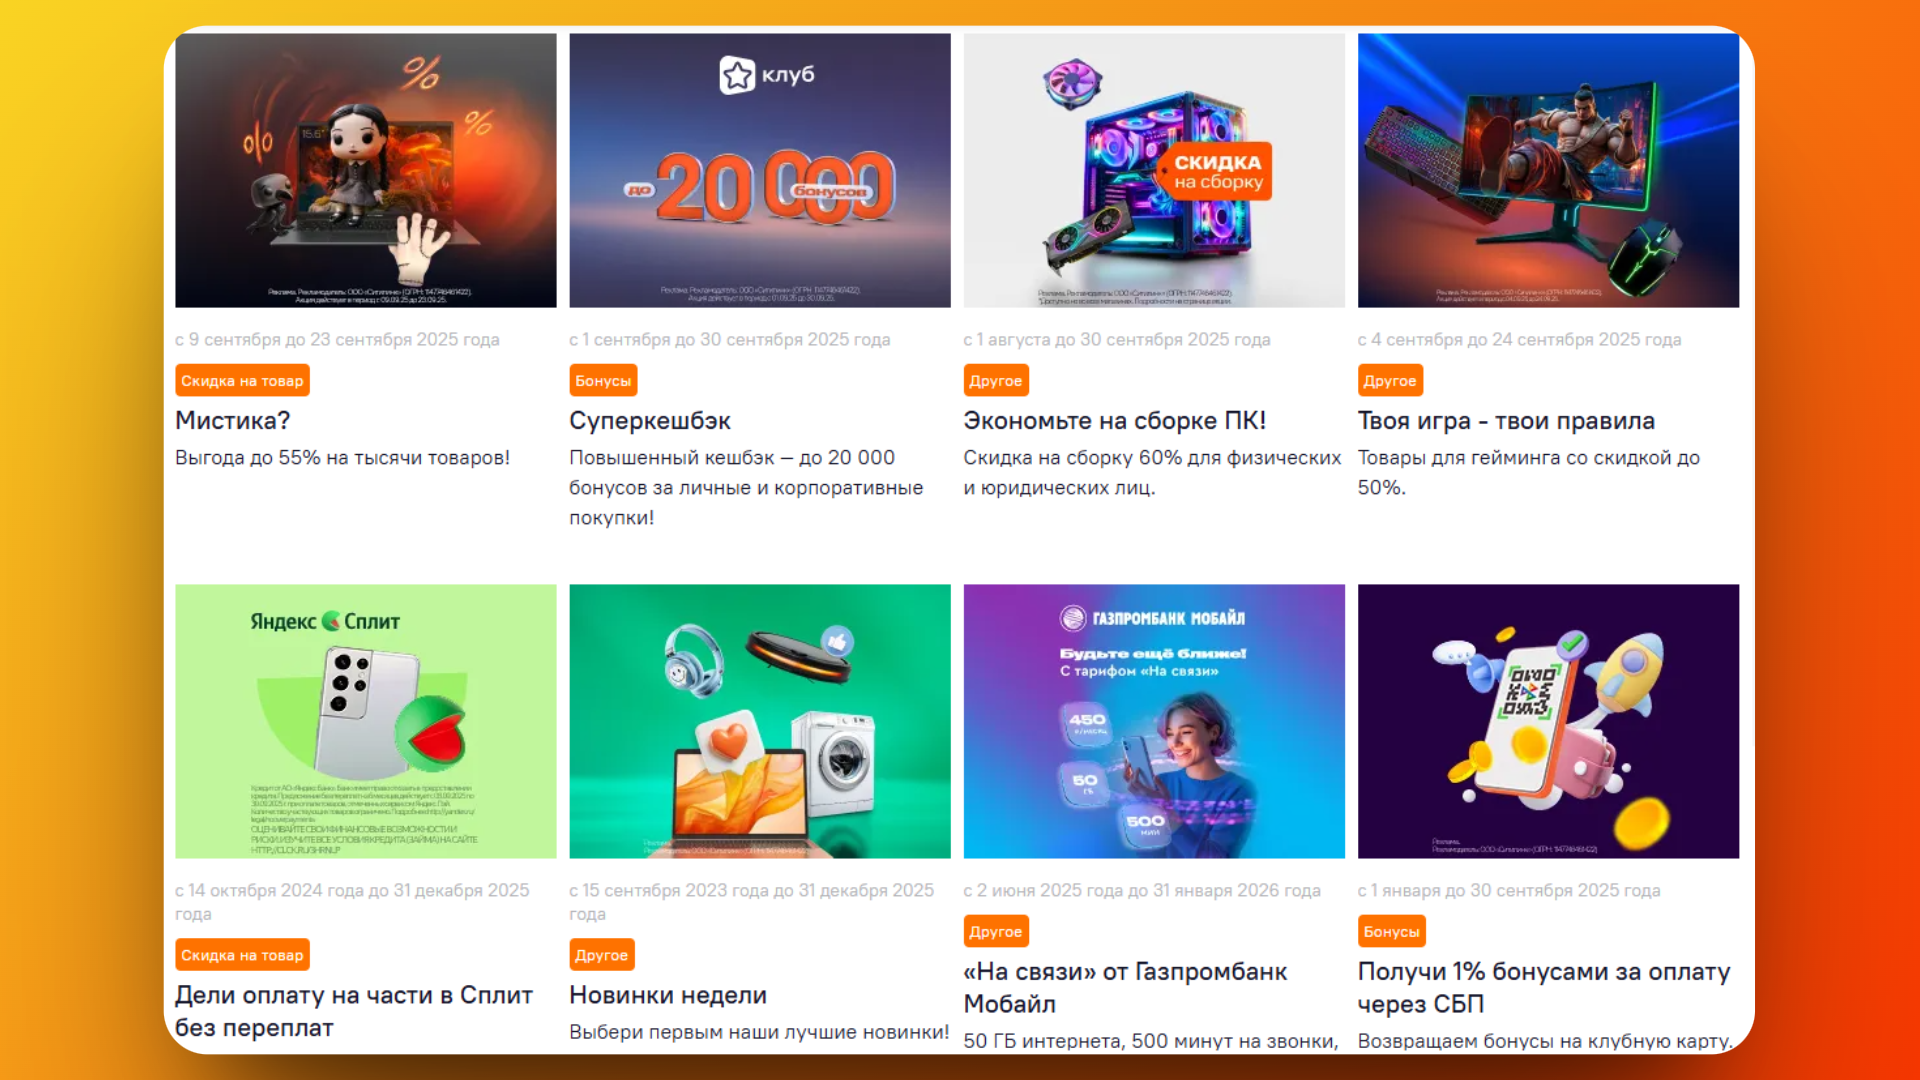The height and width of the screenshot is (1080, 1920).
Task: Open Получи 1% бонусами за оплату title
Action: (x=1544, y=987)
